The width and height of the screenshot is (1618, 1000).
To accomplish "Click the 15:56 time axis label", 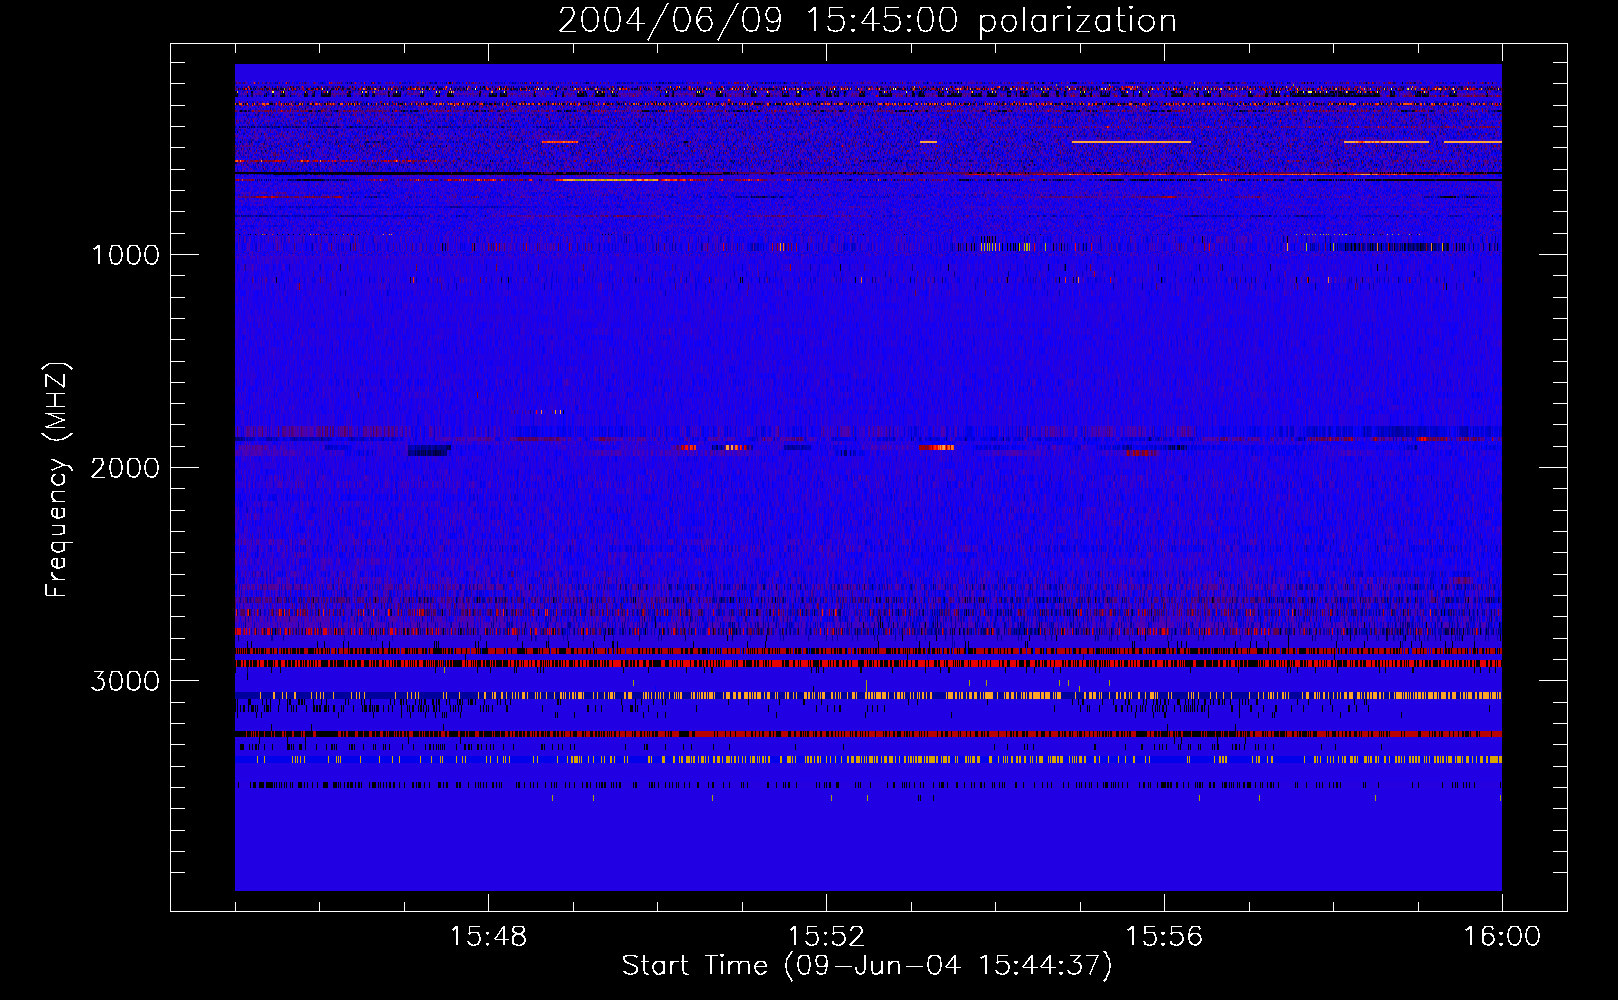I will 1164,937.
